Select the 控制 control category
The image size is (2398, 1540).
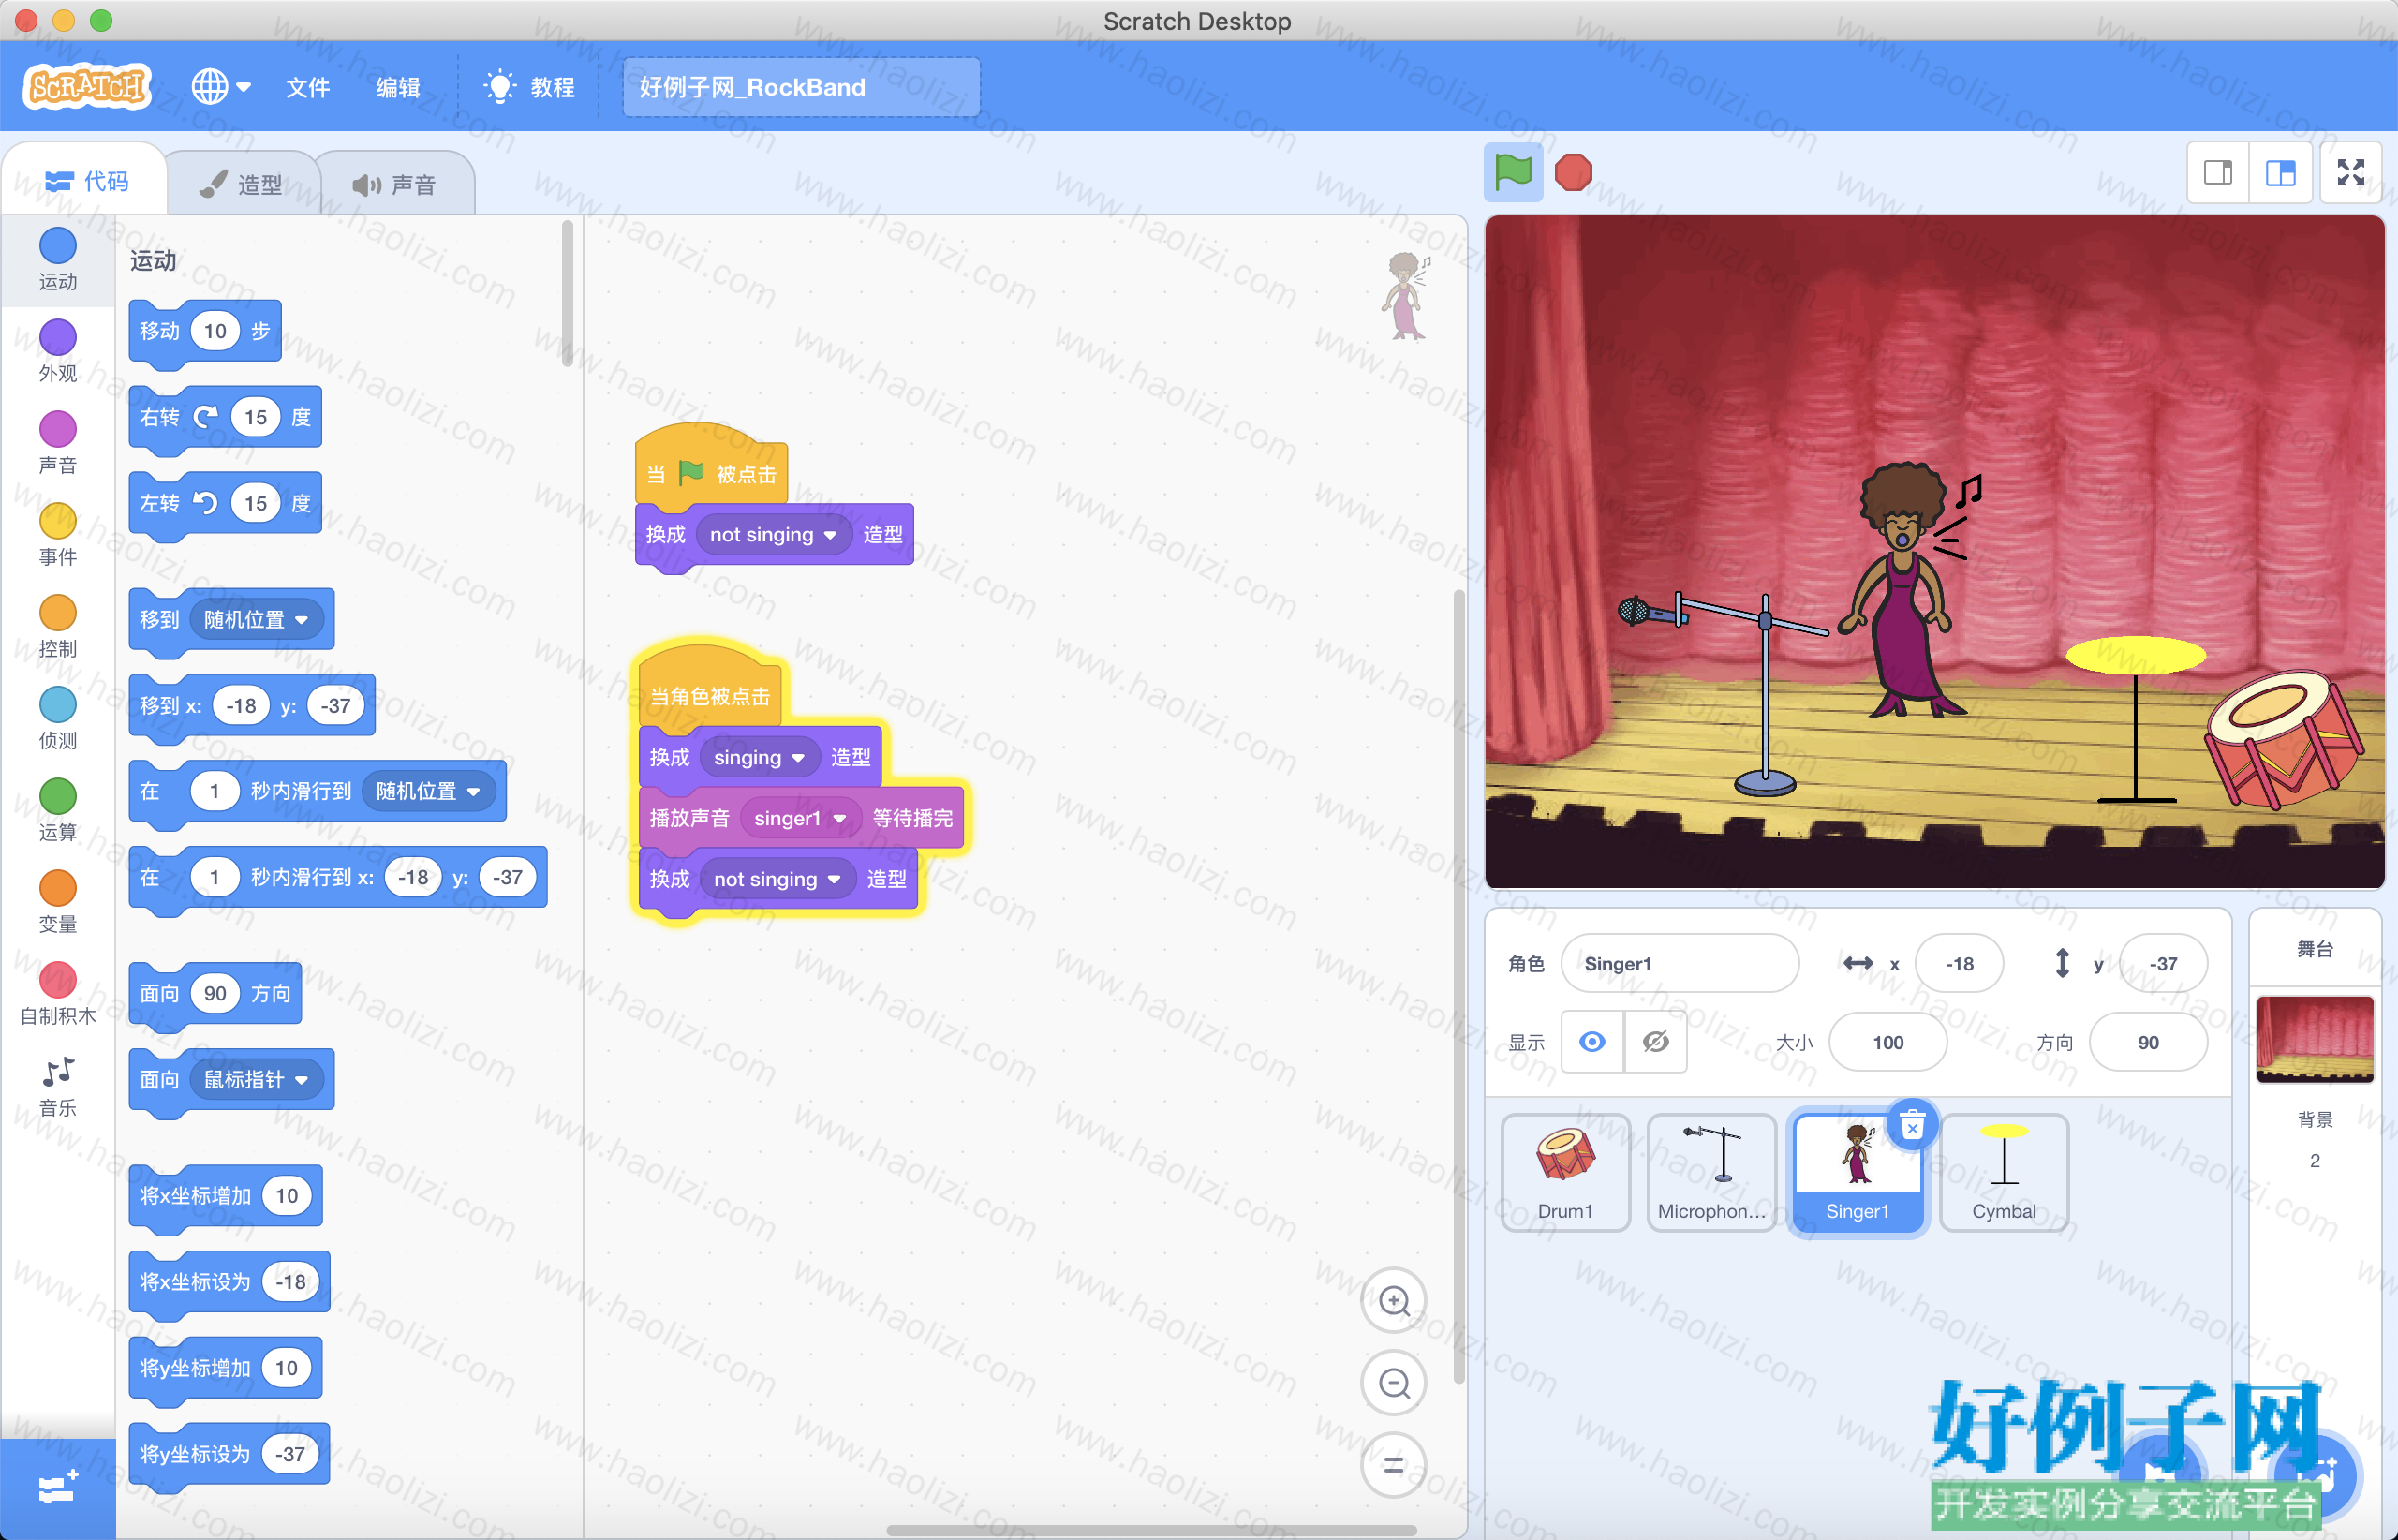pos(58,627)
